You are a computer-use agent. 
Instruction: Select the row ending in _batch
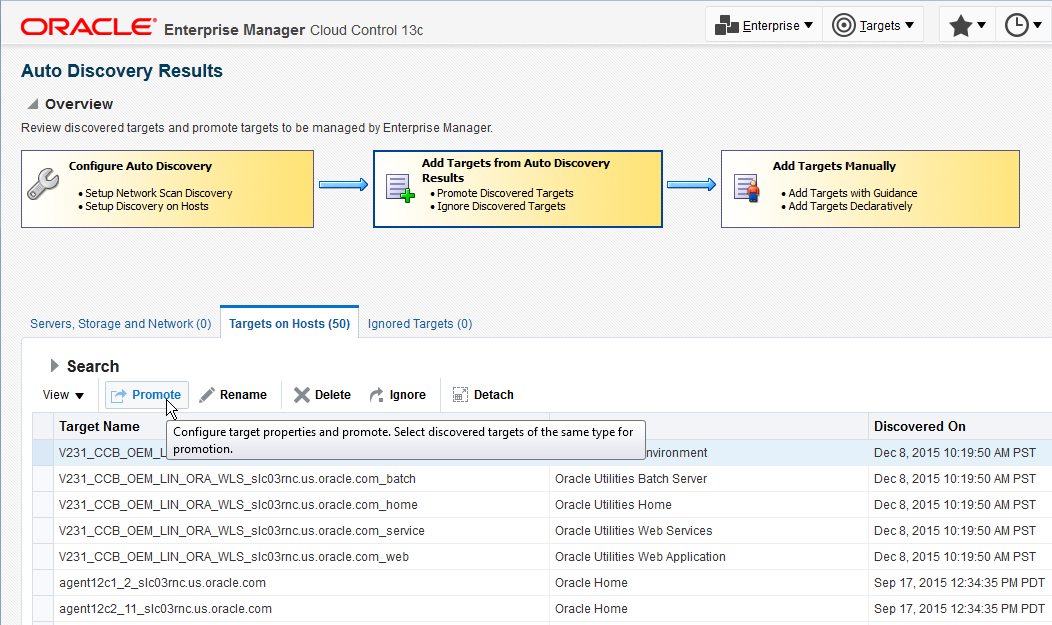tap(237, 479)
